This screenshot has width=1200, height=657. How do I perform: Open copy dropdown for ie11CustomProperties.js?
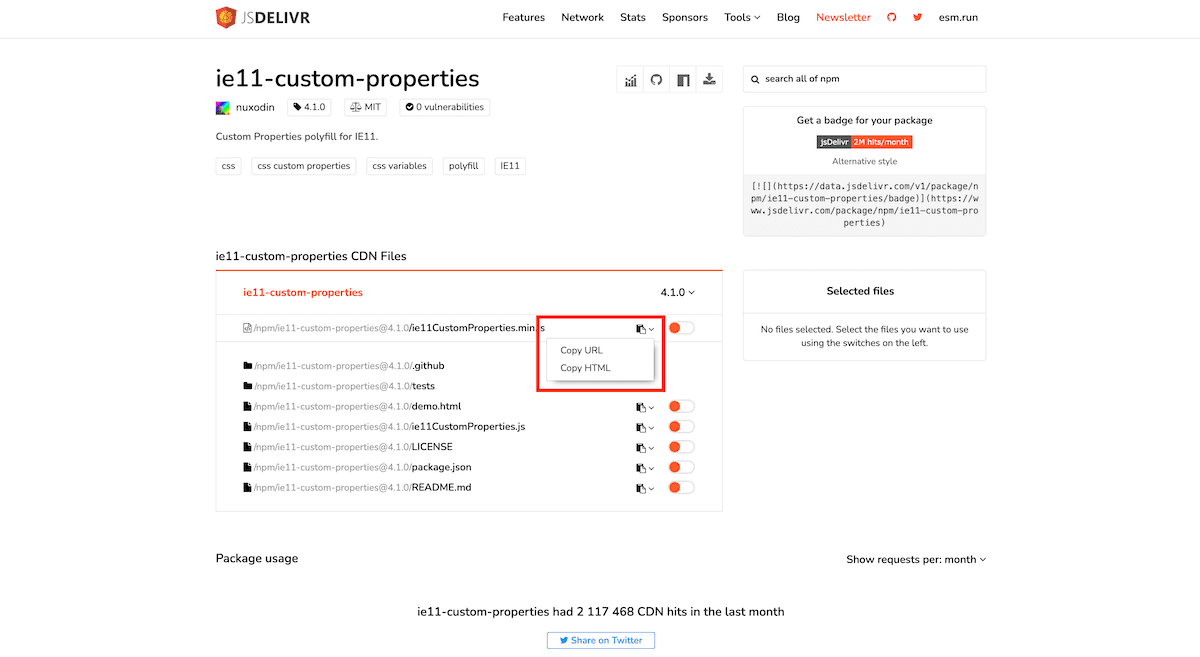(x=645, y=428)
